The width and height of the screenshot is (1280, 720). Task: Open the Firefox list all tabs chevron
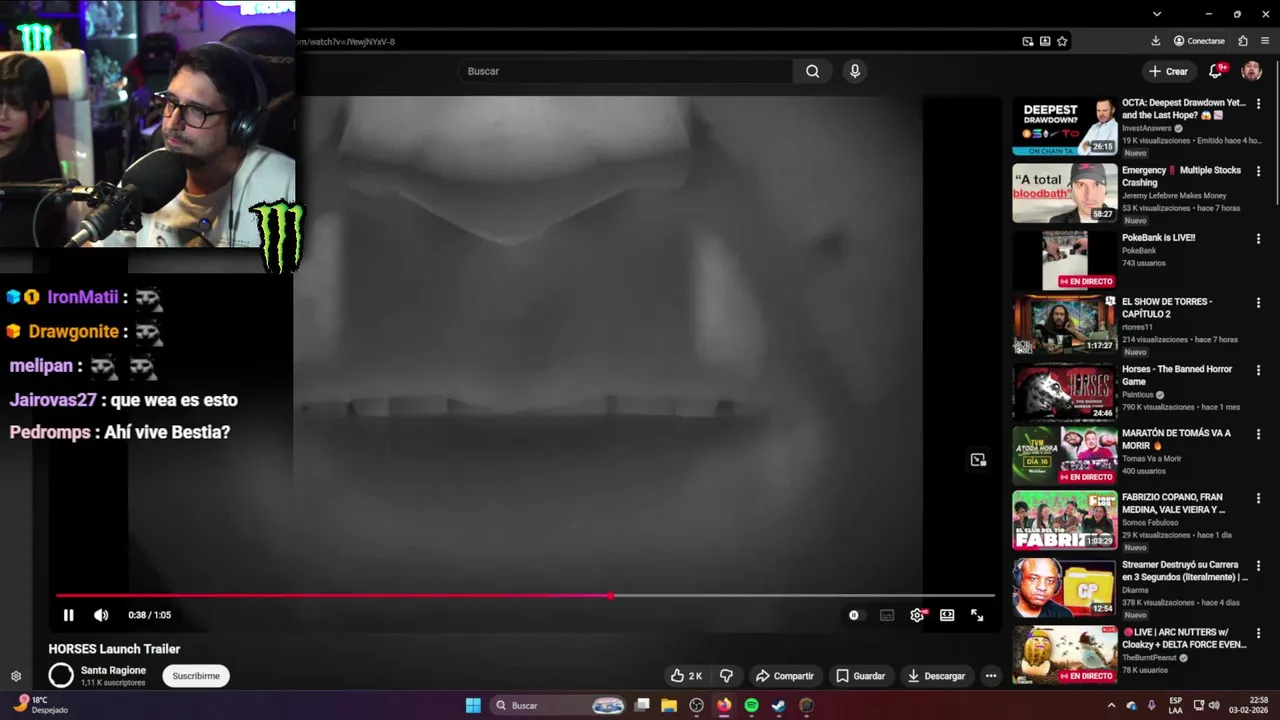1157,14
